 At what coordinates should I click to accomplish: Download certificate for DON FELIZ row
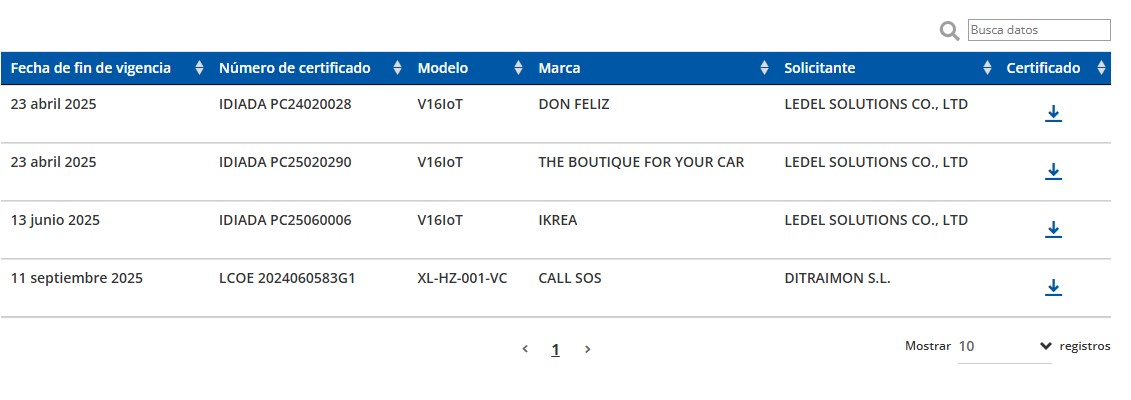point(1052,114)
